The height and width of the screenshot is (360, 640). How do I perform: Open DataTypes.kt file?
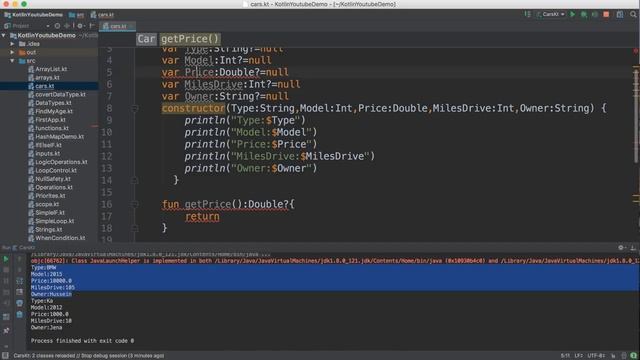53,103
